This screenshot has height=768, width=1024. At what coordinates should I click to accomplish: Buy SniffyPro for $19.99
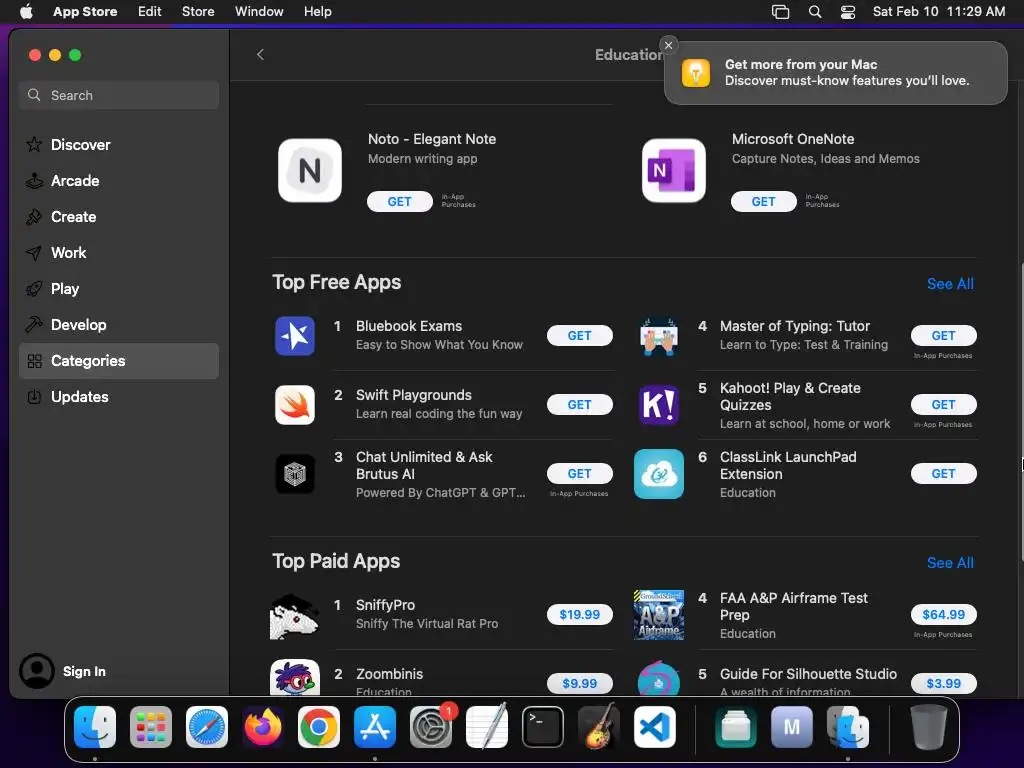tap(580, 615)
